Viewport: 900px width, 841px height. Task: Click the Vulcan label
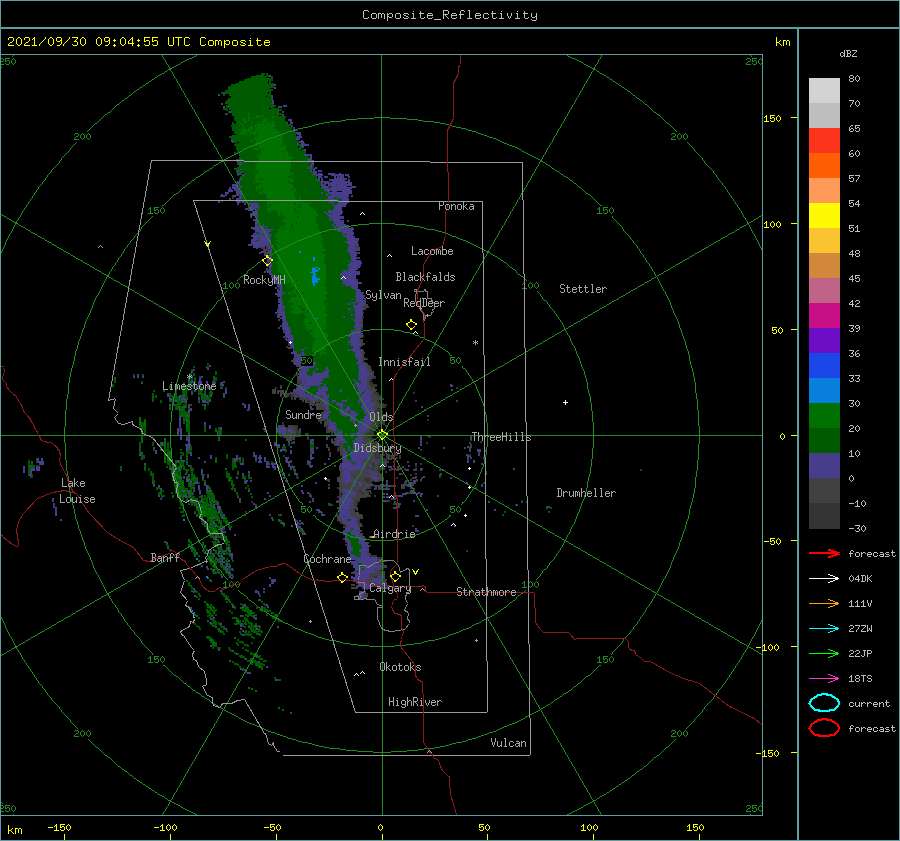coord(509,743)
